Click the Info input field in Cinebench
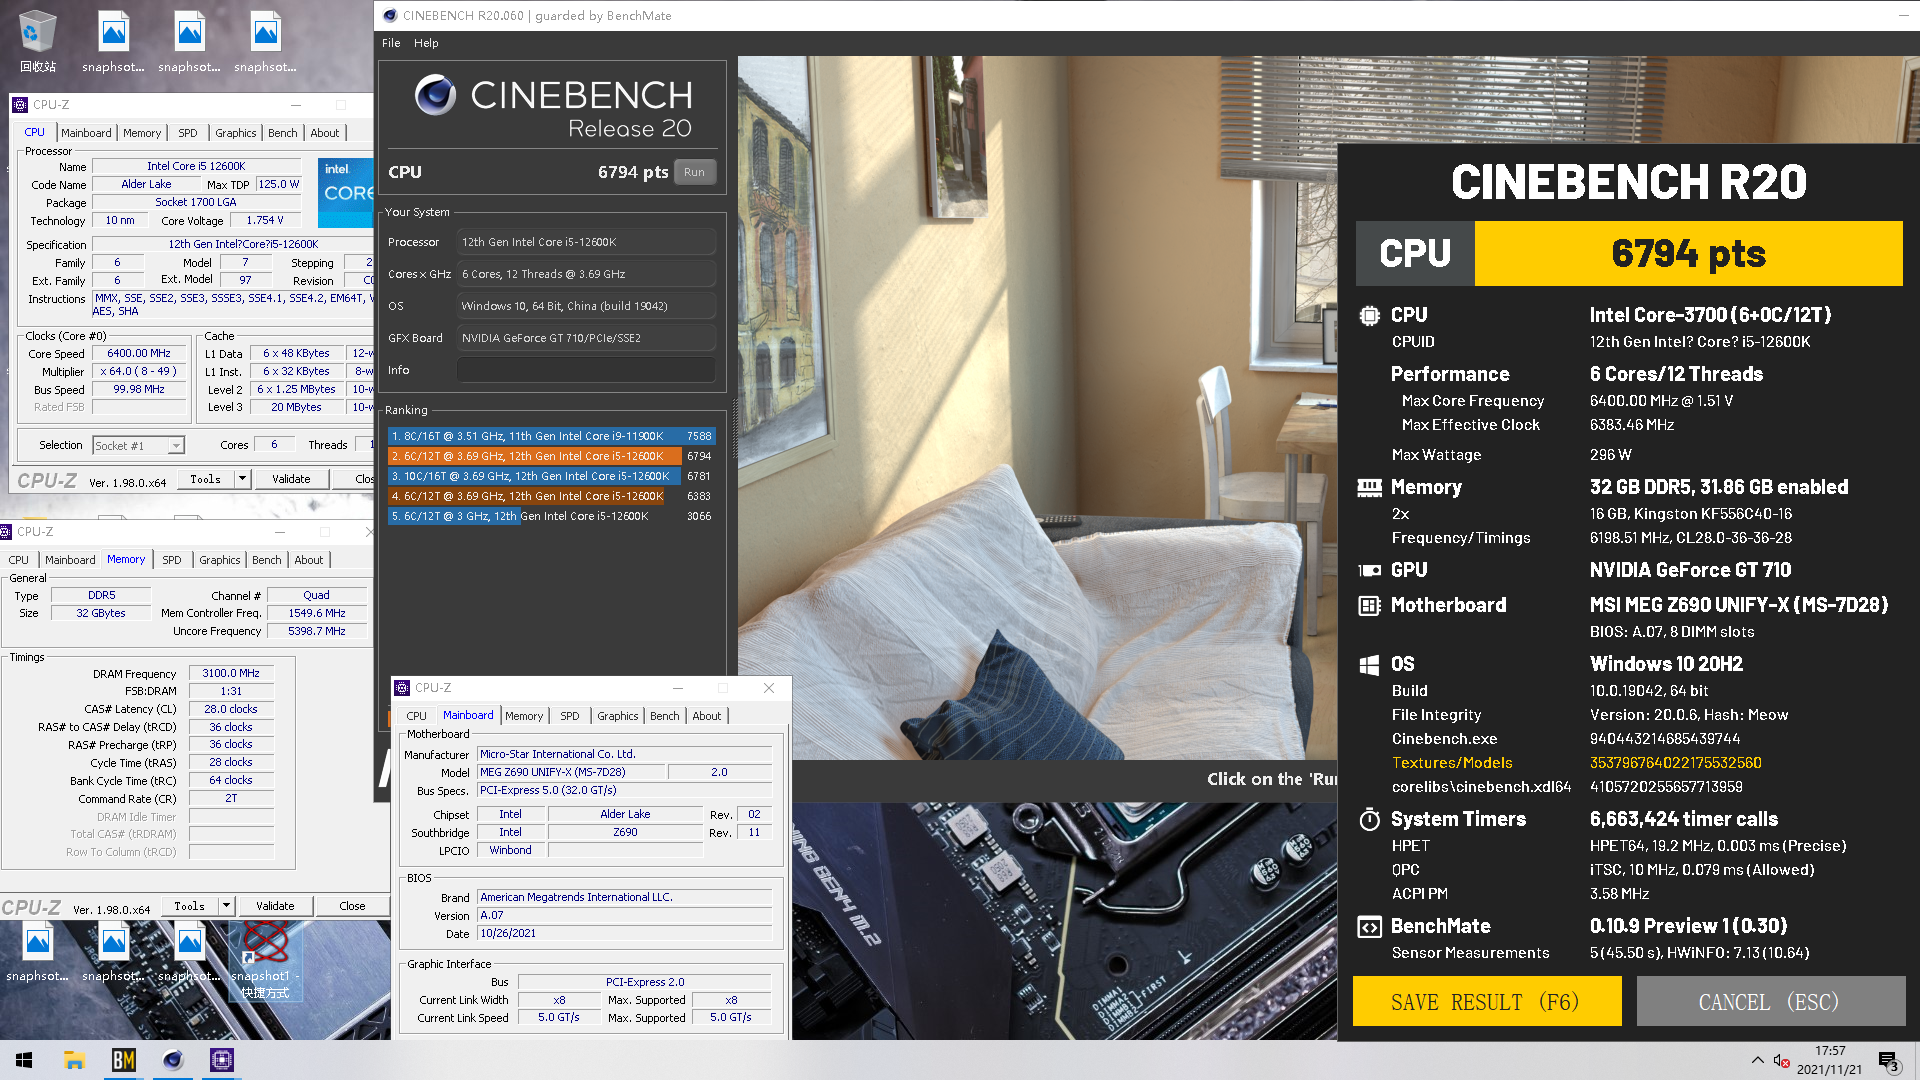The width and height of the screenshot is (1920, 1080). click(x=586, y=370)
